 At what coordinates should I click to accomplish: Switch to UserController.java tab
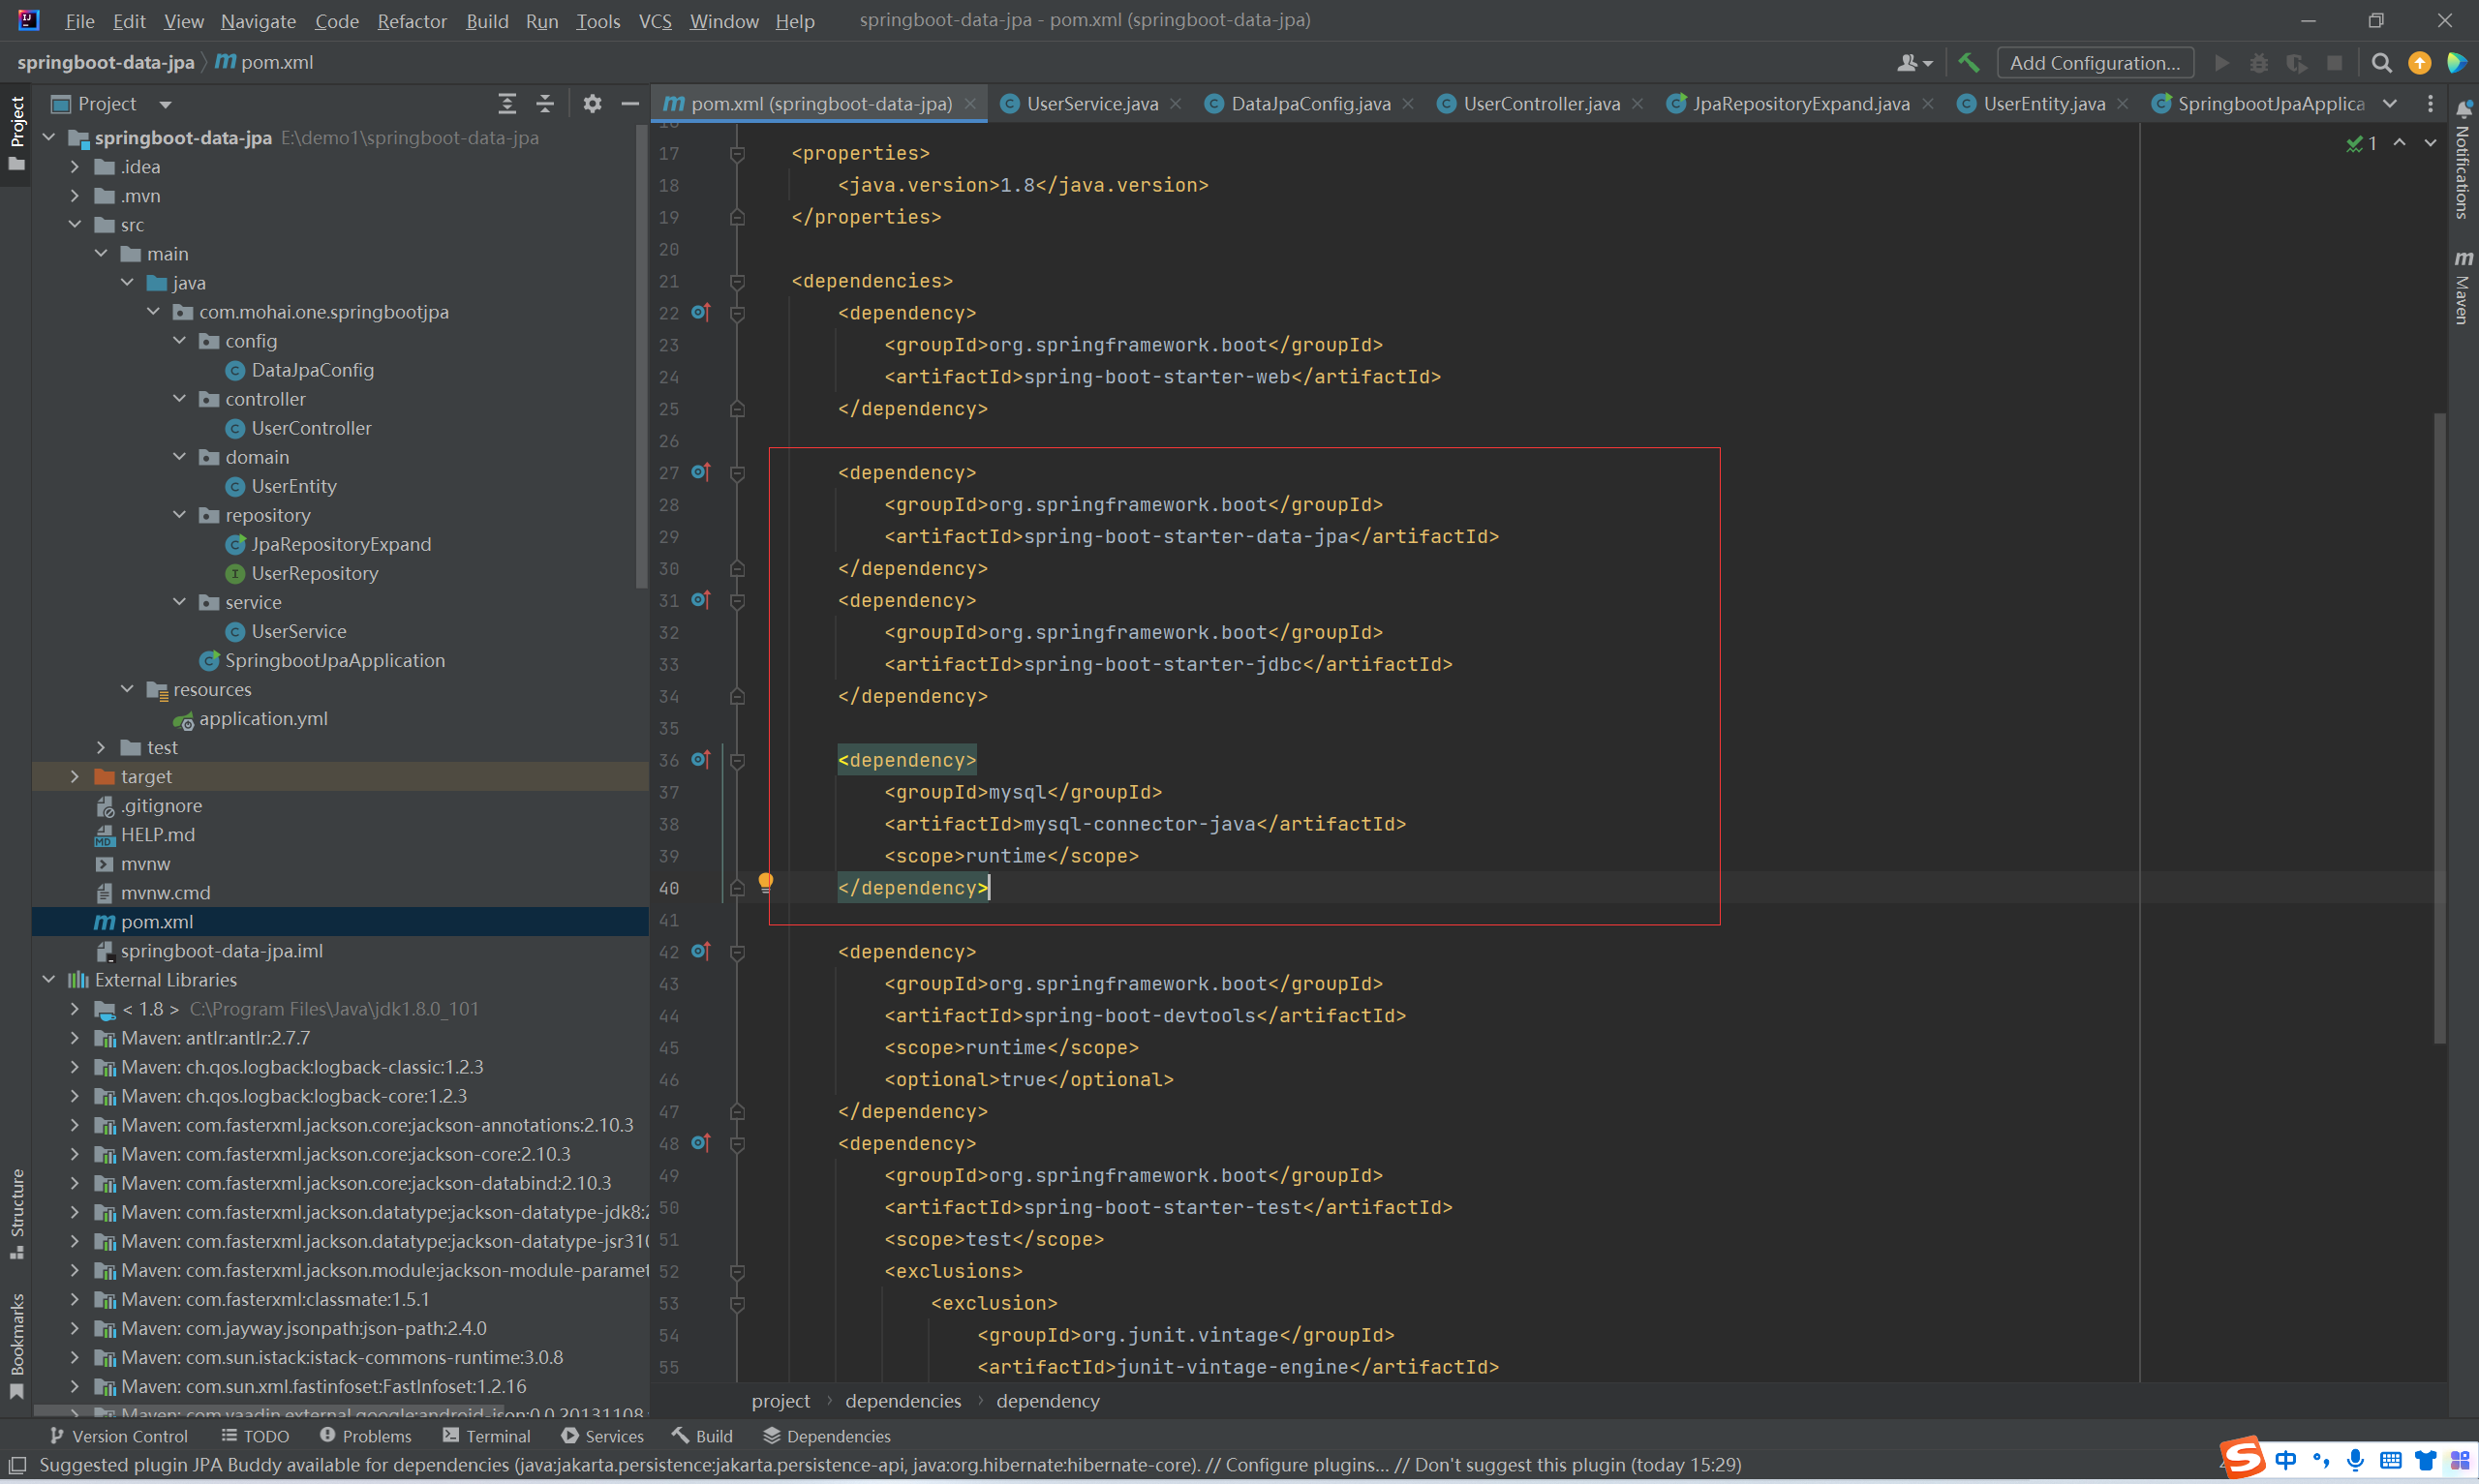(x=1540, y=104)
